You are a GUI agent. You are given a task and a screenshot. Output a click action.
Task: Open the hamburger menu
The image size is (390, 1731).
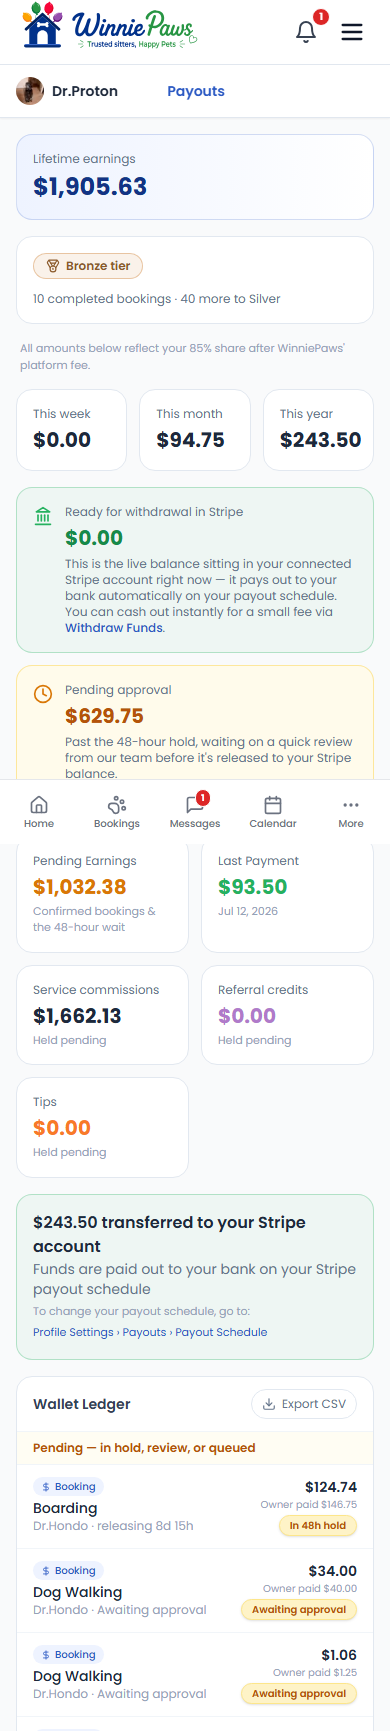click(x=352, y=32)
